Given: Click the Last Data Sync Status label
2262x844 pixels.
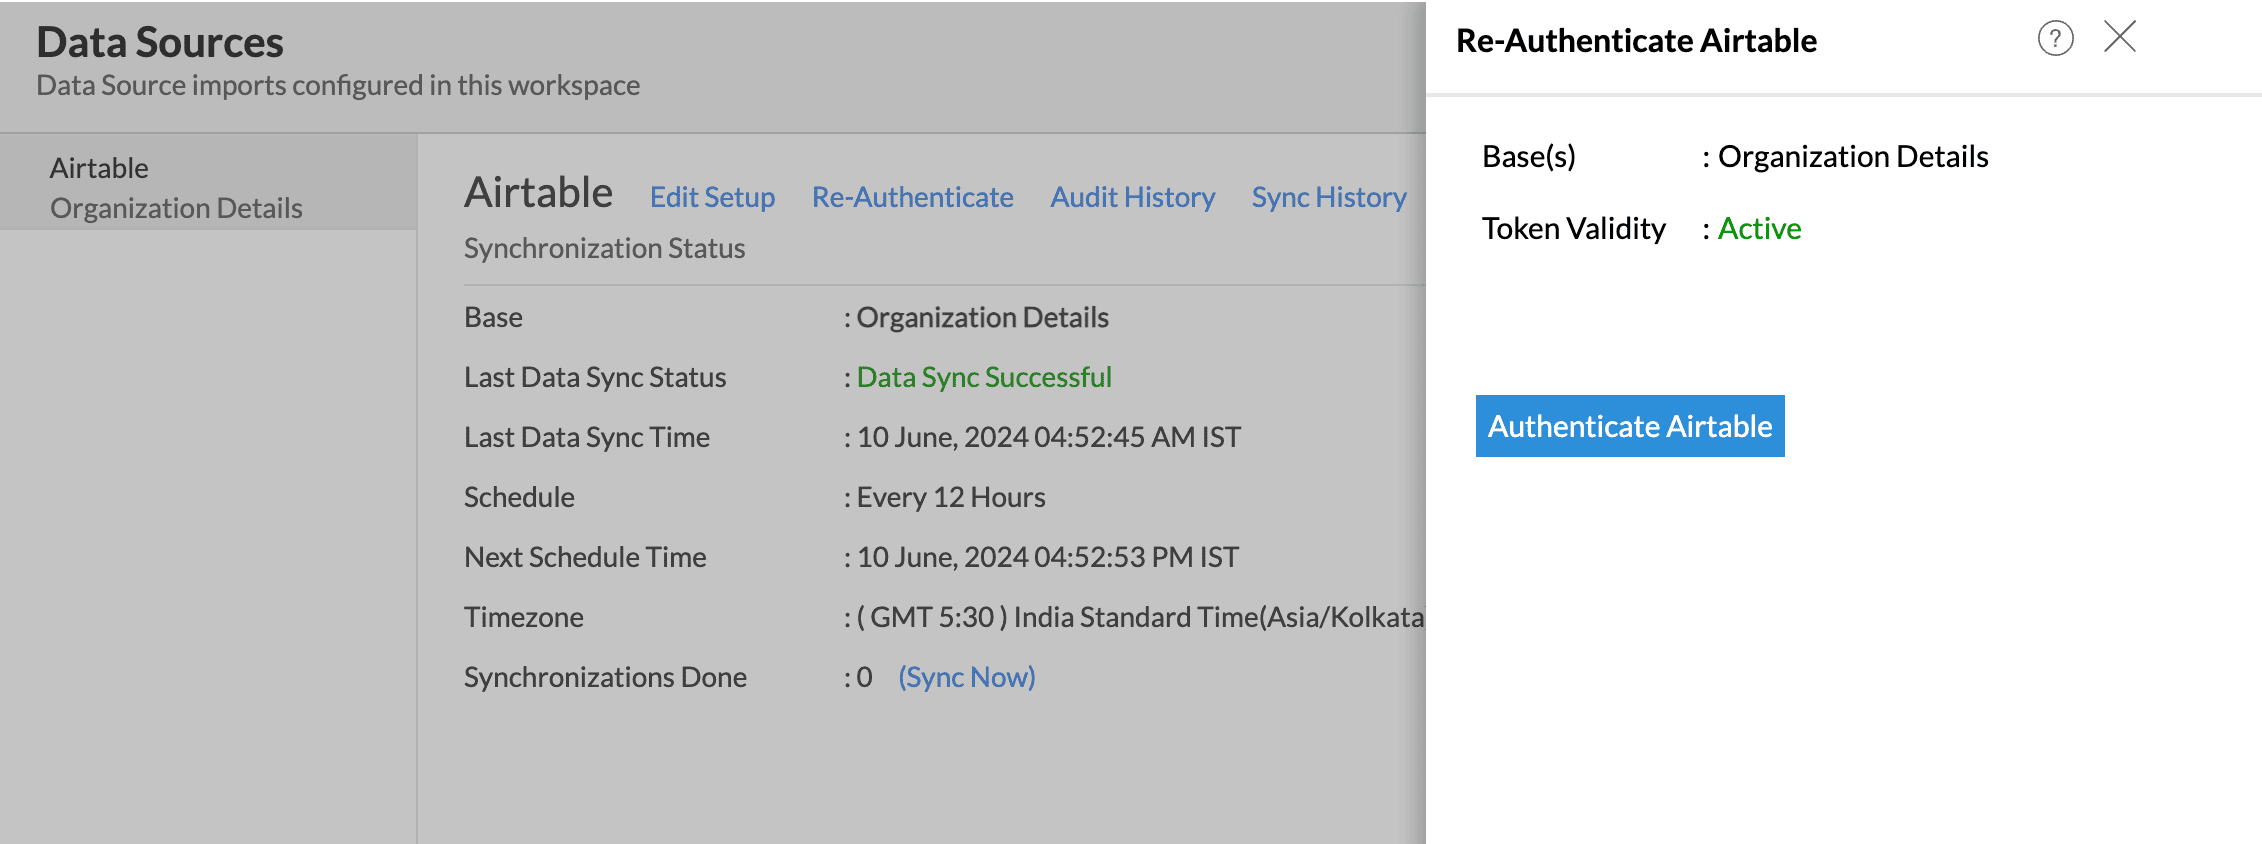Looking at the screenshot, I should (595, 377).
